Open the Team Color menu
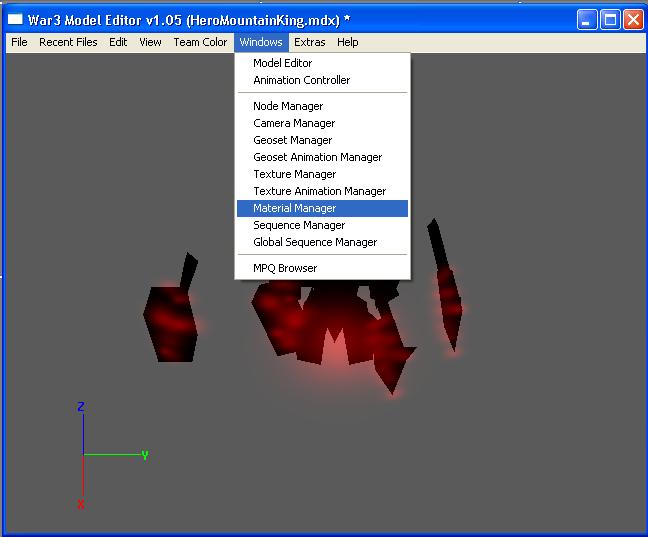The height and width of the screenshot is (537, 648). point(200,42)
